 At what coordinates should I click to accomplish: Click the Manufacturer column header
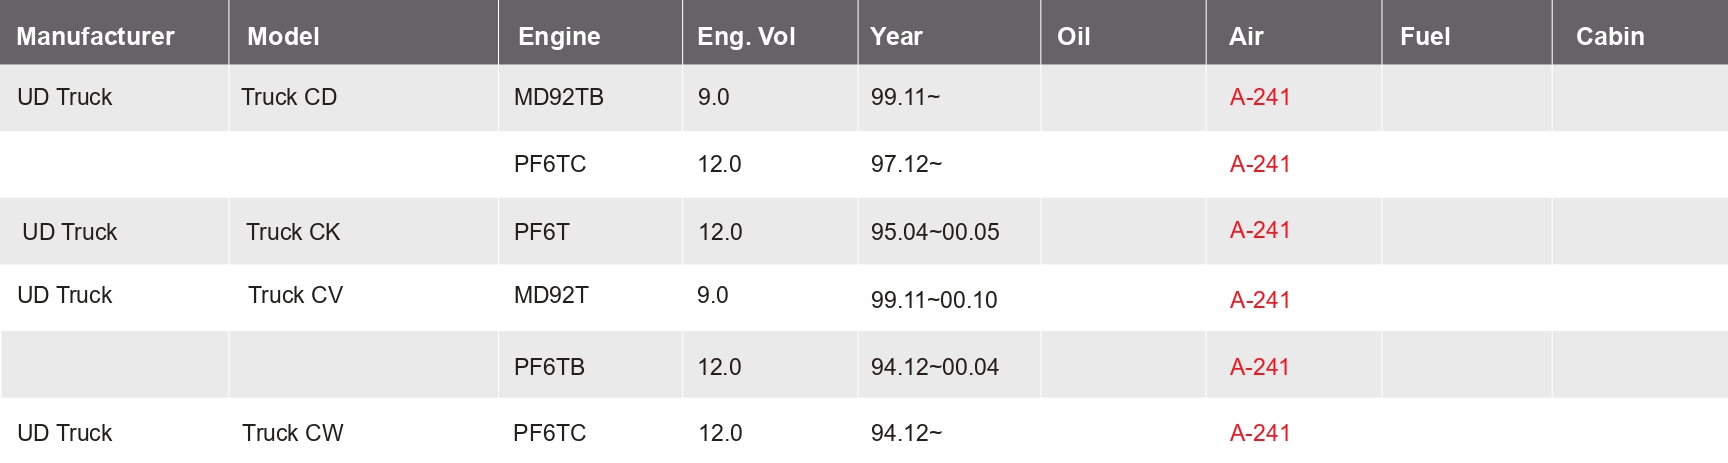point(95,37)
